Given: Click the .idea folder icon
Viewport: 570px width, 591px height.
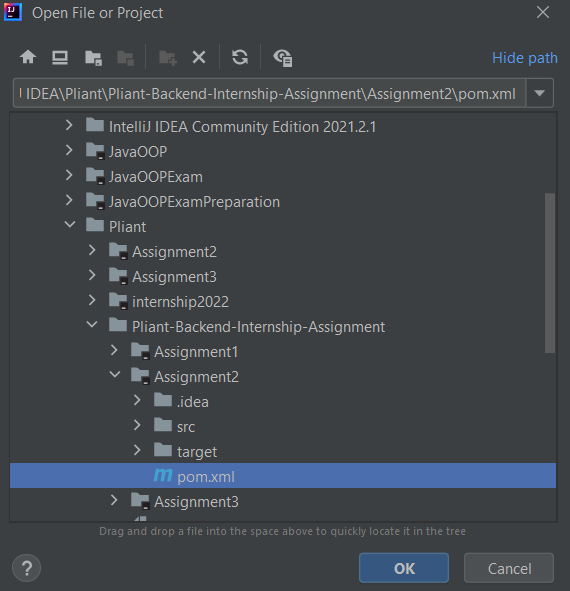Looking at the screenshot, I should point(163,400).
